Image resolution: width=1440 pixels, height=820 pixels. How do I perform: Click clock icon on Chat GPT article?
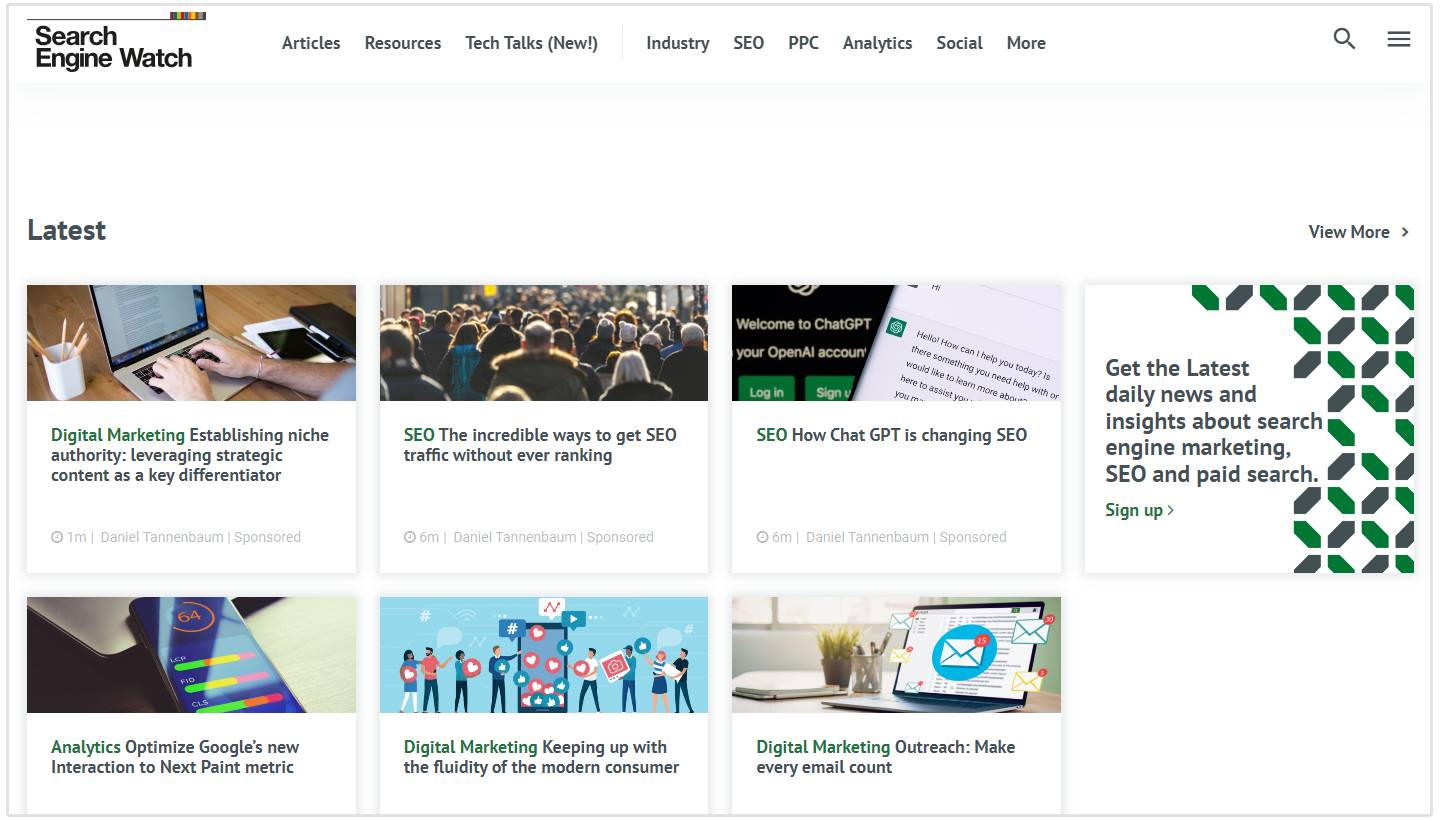[762, 537]
